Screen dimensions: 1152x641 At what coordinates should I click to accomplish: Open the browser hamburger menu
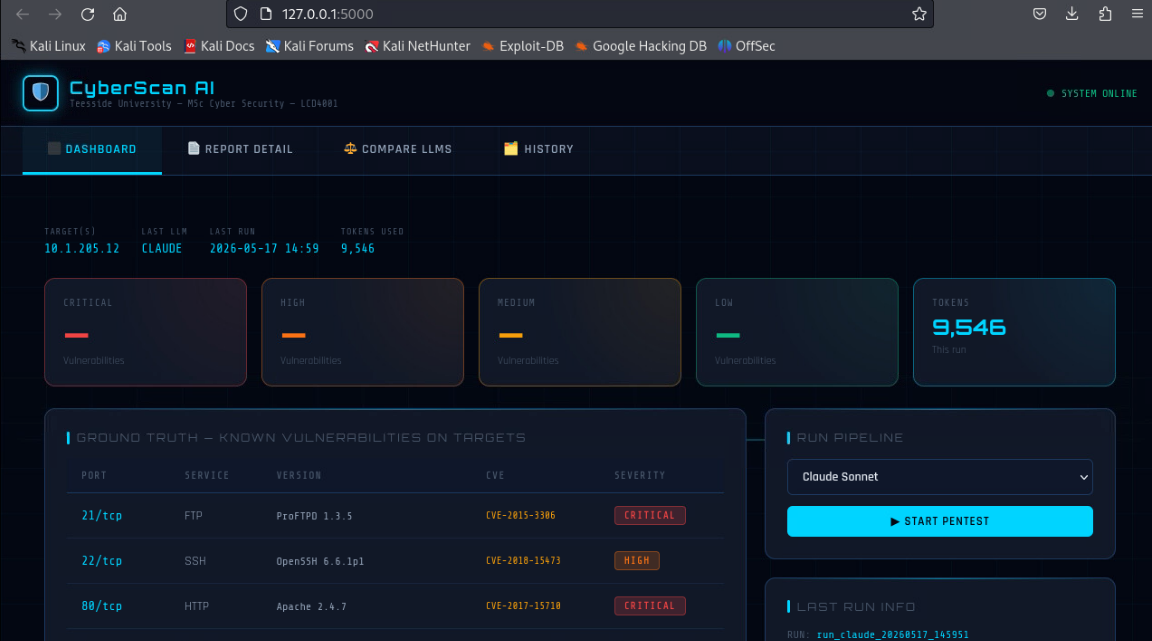[x=1137, y=14]
